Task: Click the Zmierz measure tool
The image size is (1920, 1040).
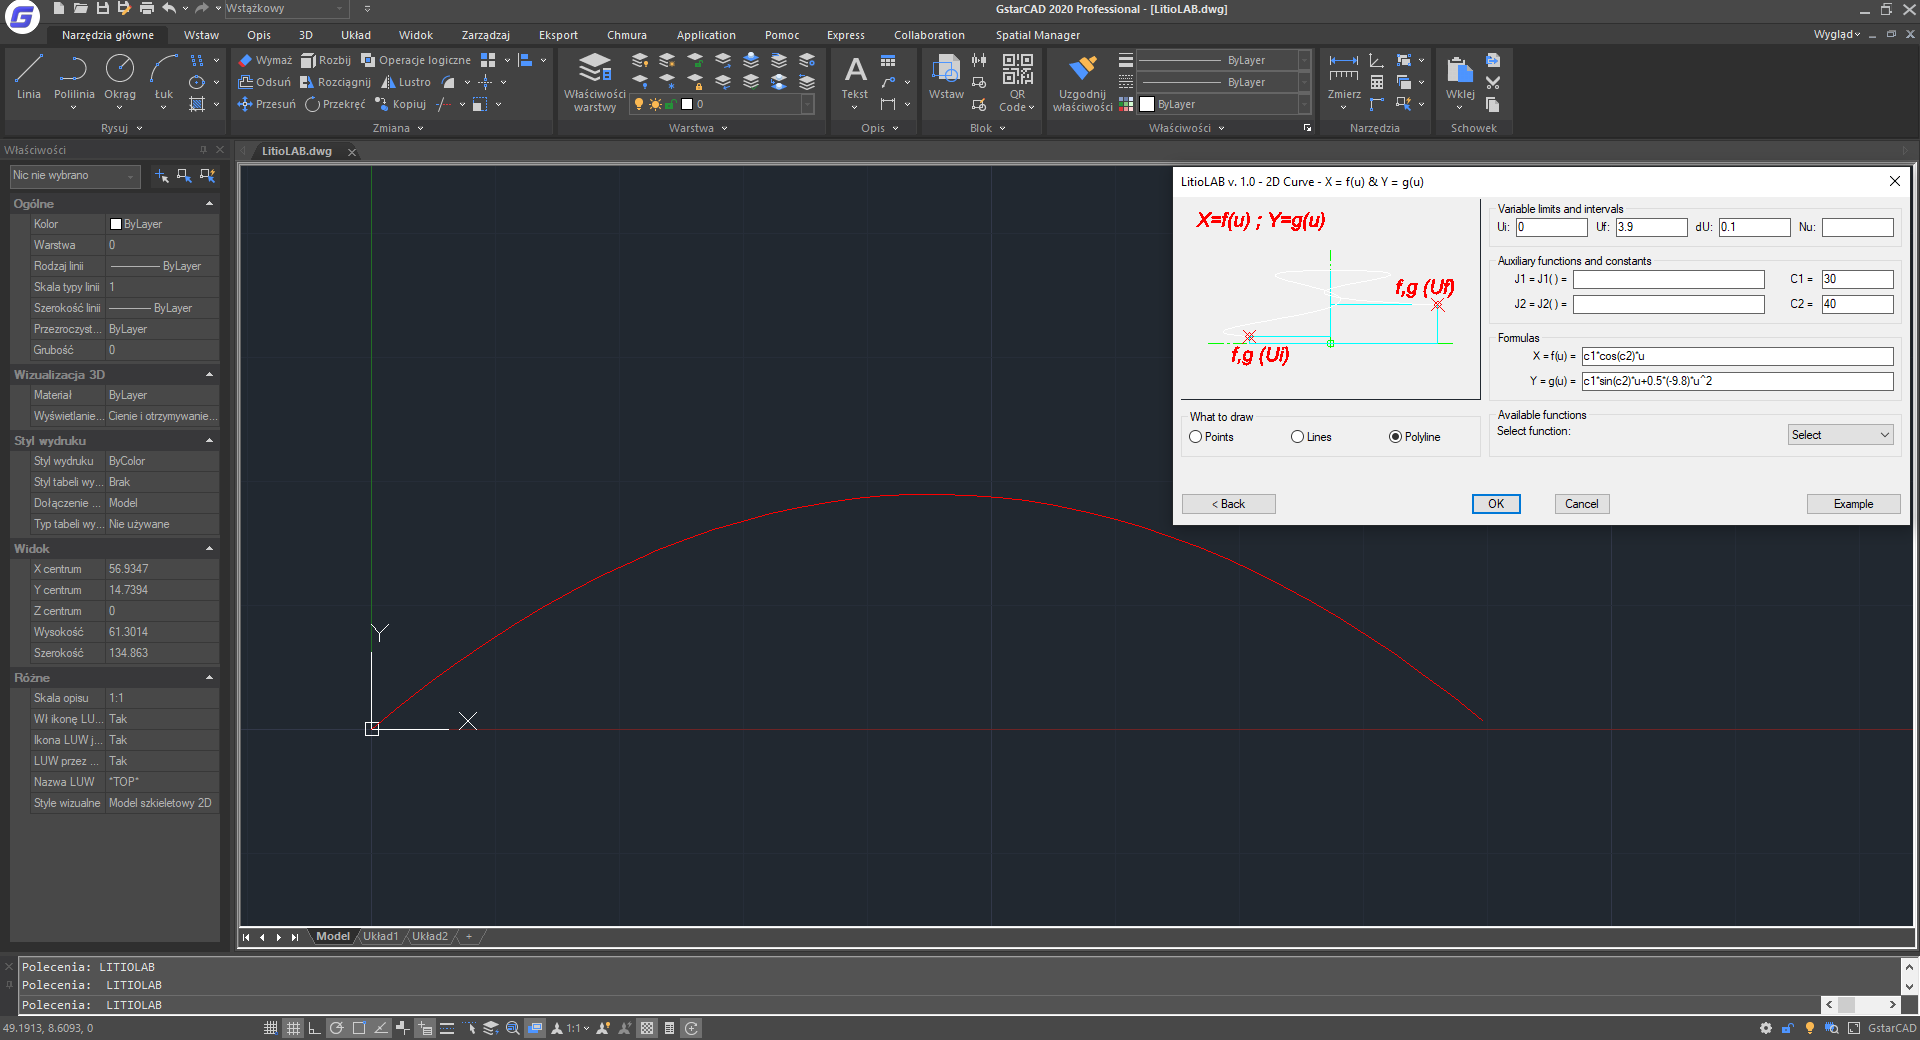Action: [1344, 78]
